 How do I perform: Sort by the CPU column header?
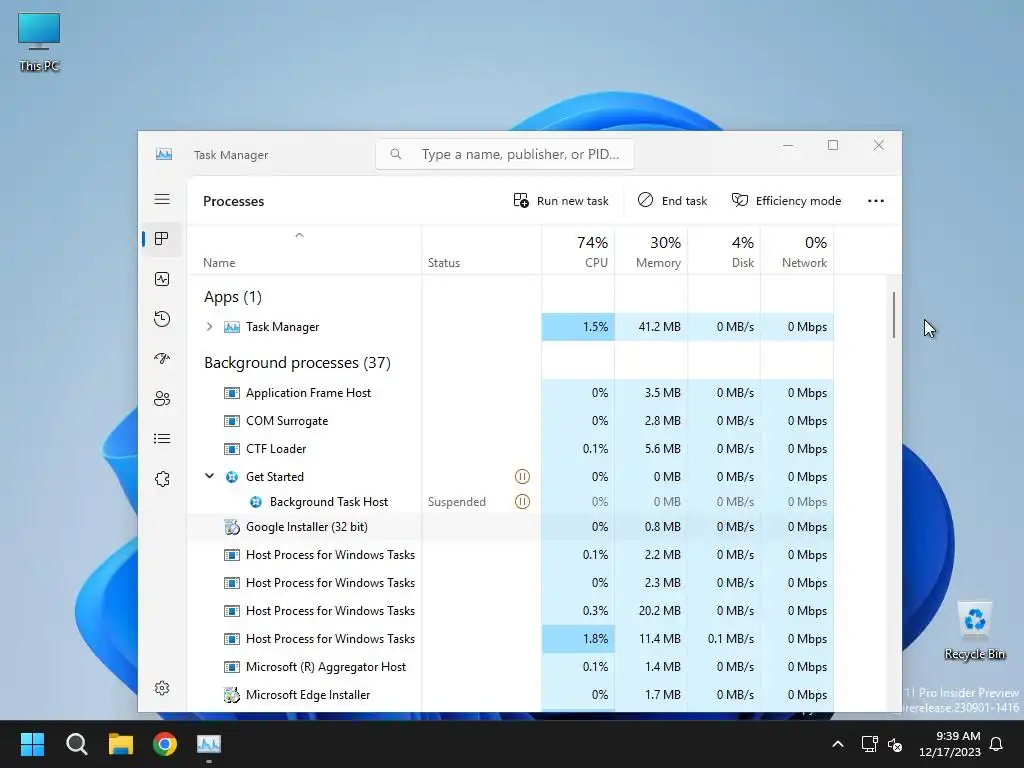click(x=578, y=251)
